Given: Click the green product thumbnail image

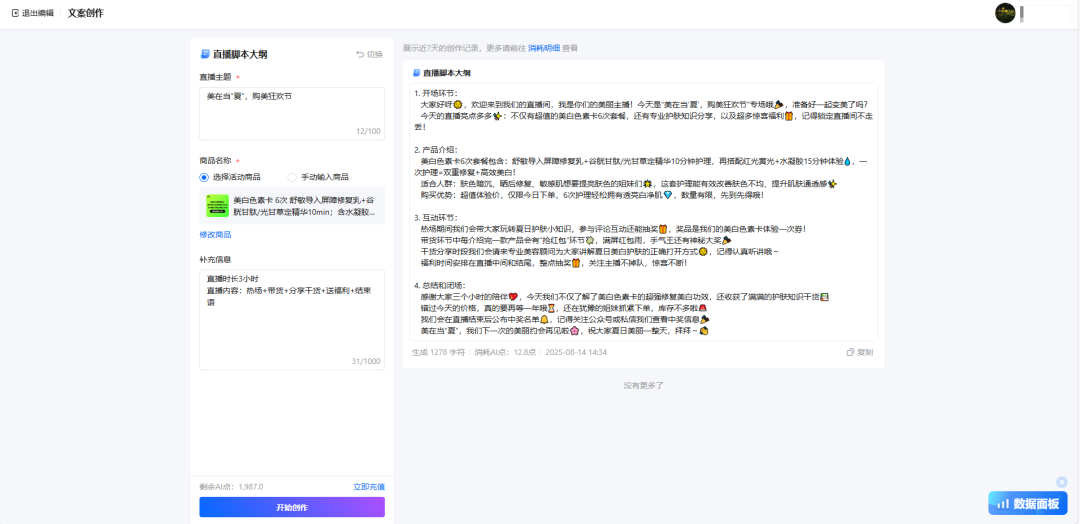Looking at the screenshot, I should [x=217, y=206].
